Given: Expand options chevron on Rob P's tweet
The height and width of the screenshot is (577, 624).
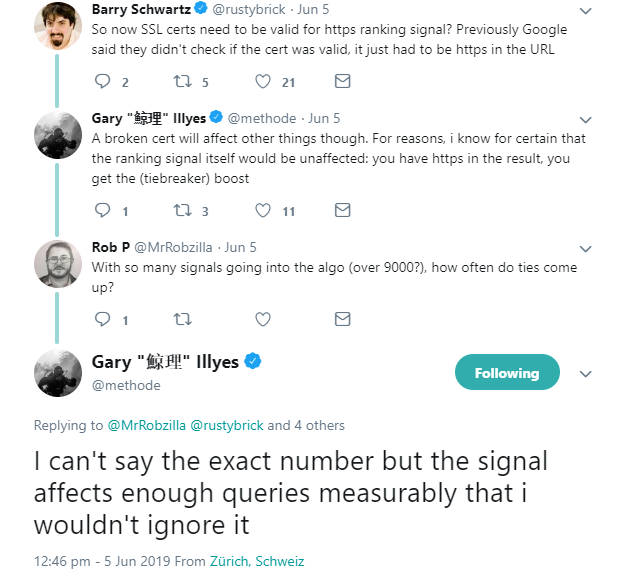Looking at the screenshot, I should pyautogui.click(x=586, y=248).
